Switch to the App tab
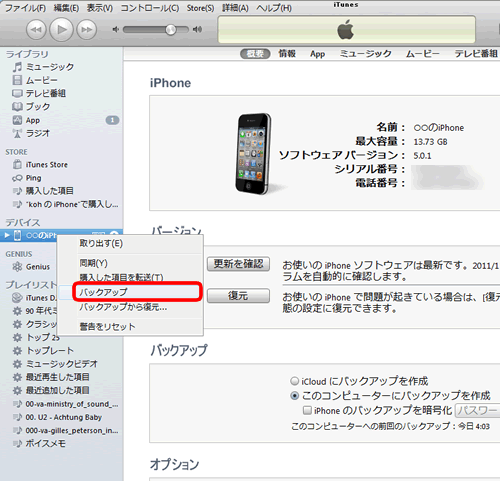This screenshot has height=481, width=500. (317, 54)
